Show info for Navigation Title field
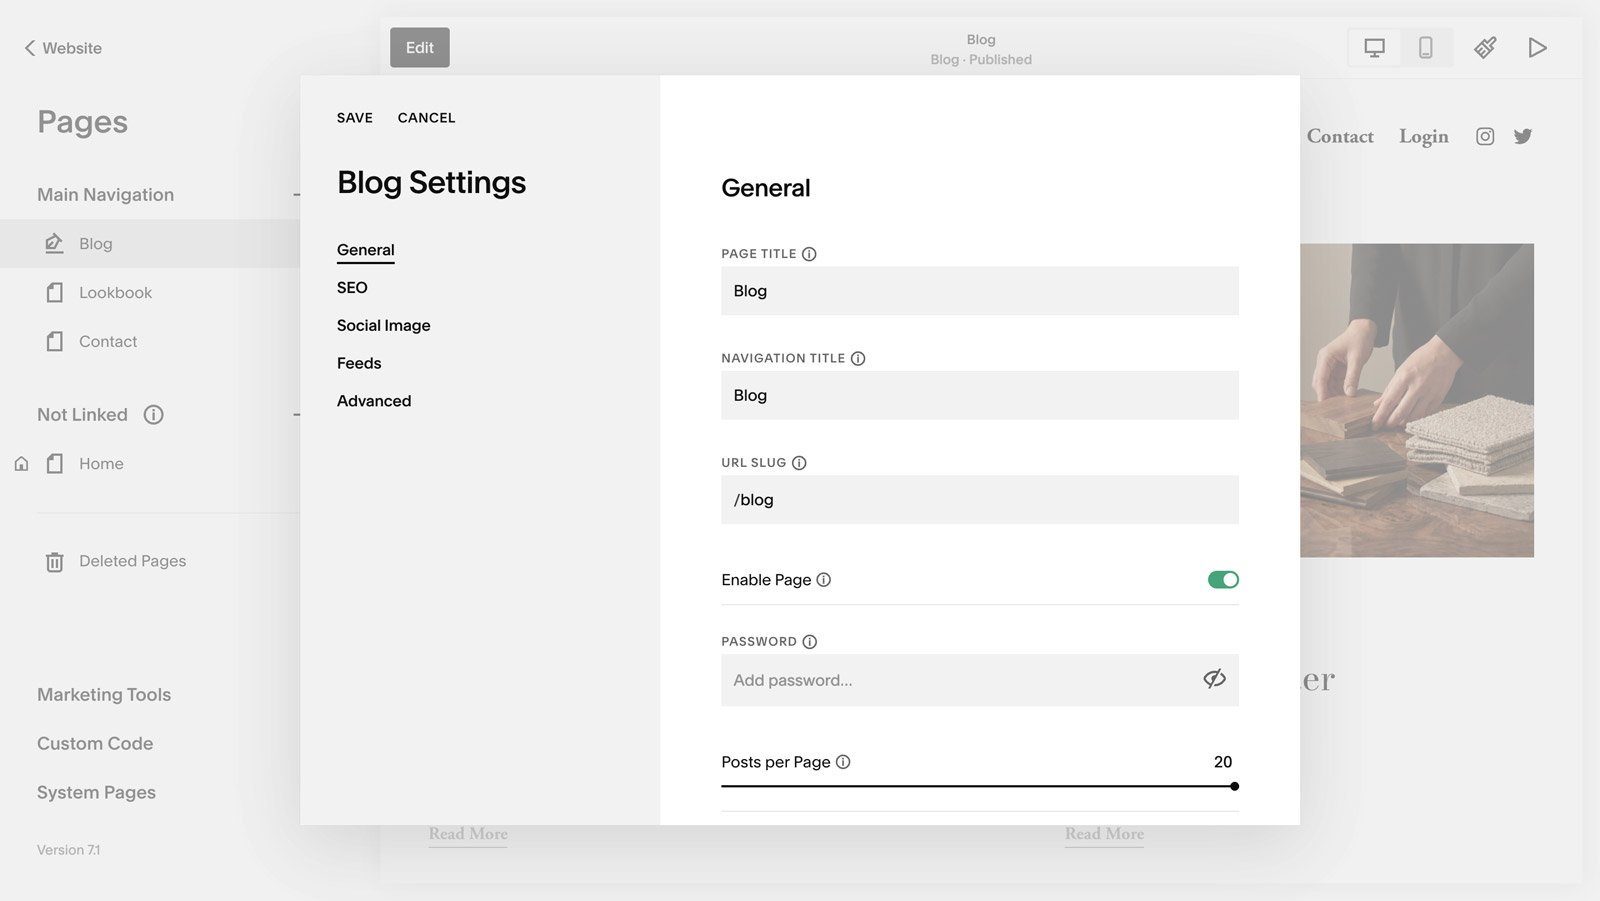 (x=858, y=358)
